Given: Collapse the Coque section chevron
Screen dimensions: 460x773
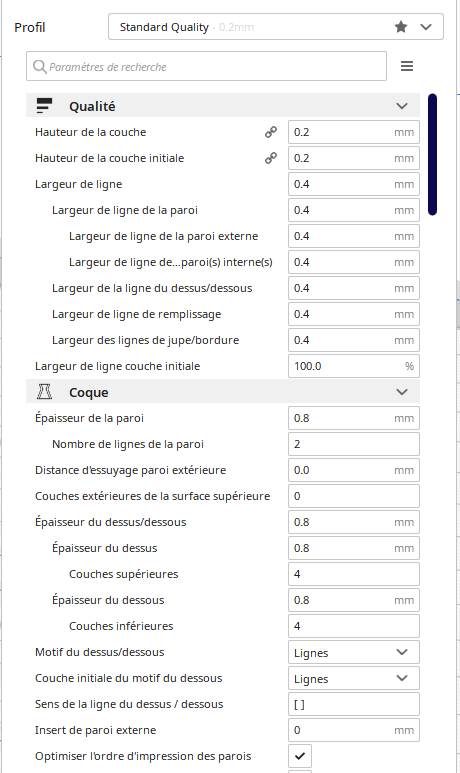Looking at the screenshot, I should coord(402,392).
